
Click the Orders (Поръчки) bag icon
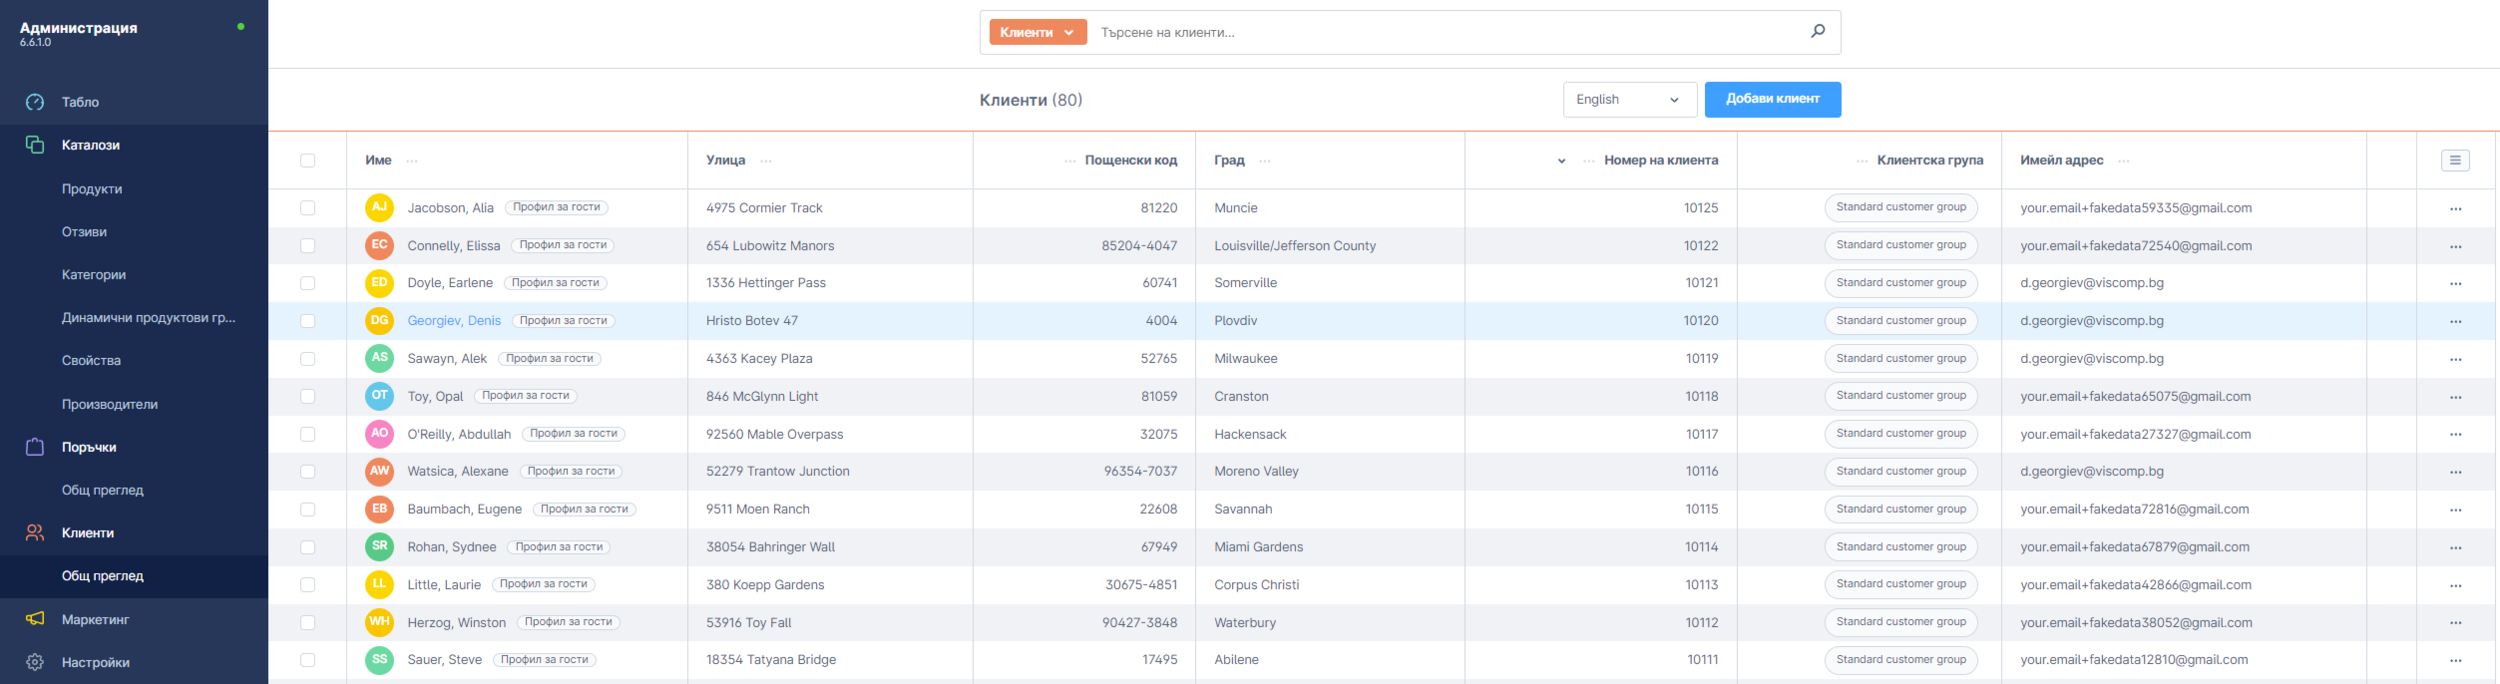[x=35, y=447]
